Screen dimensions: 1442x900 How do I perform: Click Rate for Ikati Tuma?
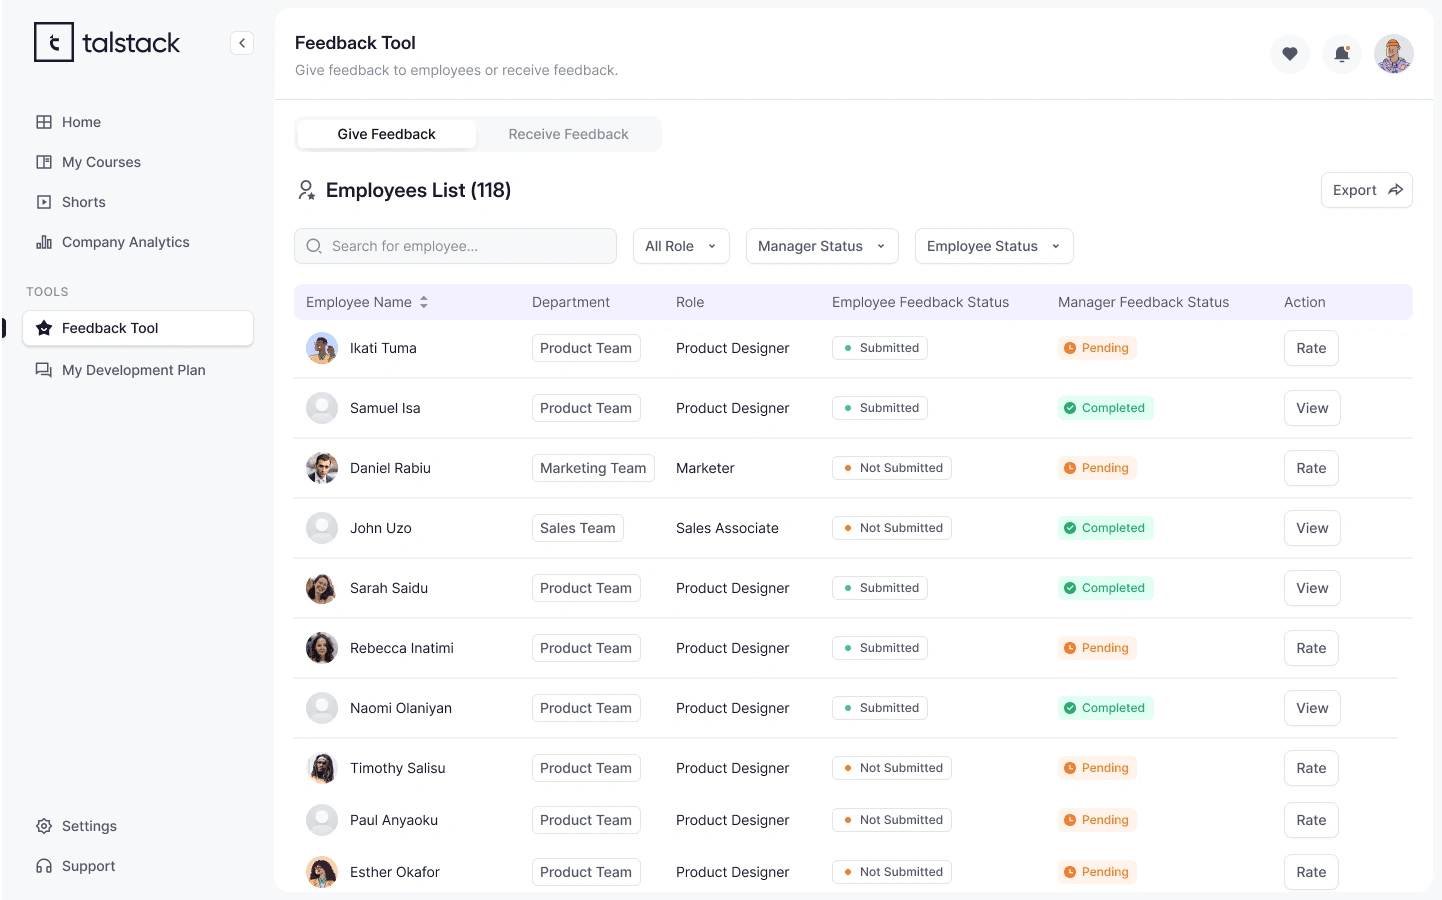pos(1311,348)
